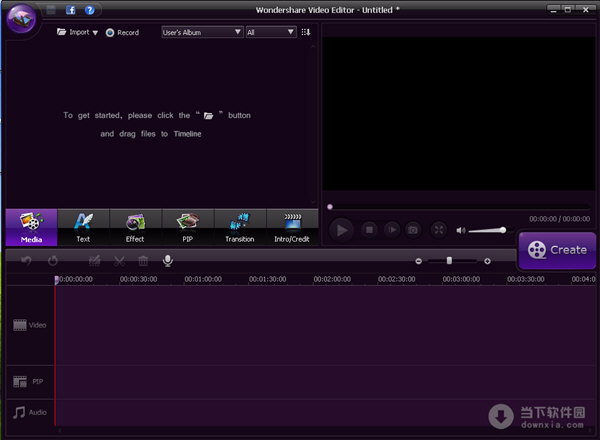Expand the Import dropdown arrow
The height and width of the screenshot is (440, 600).
[x=95, y=33]
